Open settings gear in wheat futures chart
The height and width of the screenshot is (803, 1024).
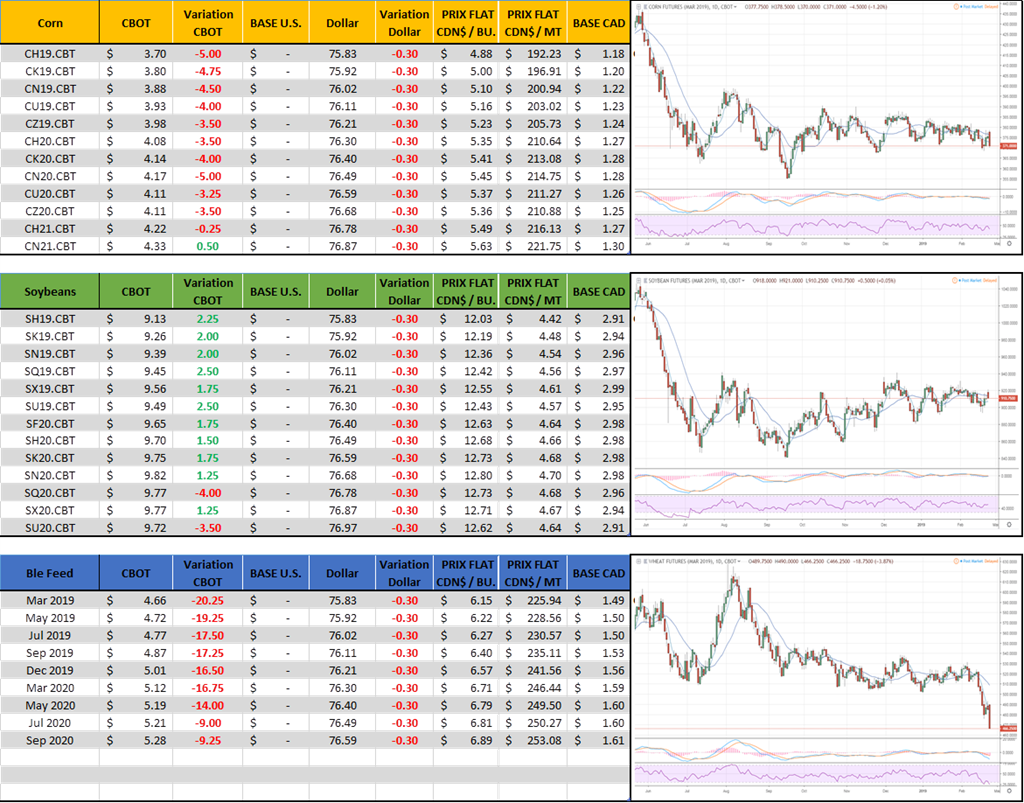tap(1009, 793)
